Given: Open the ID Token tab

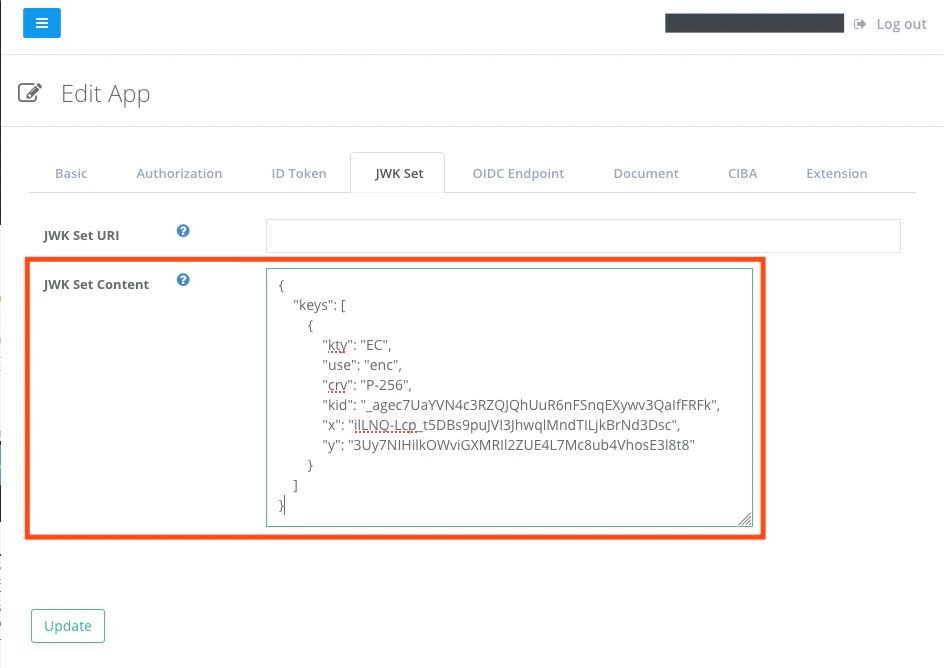Looking at the screenshot, I should (x=298, y=173).
